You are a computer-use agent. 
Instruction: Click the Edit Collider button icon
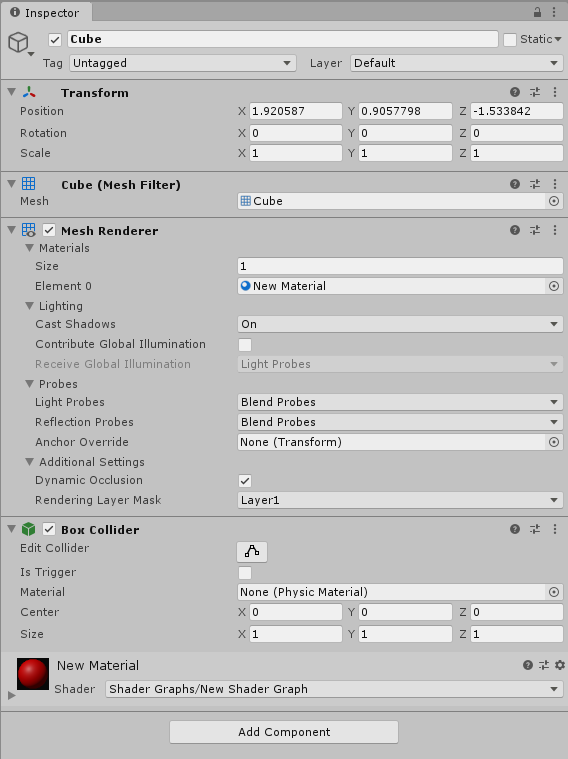[x=252, y=551]
